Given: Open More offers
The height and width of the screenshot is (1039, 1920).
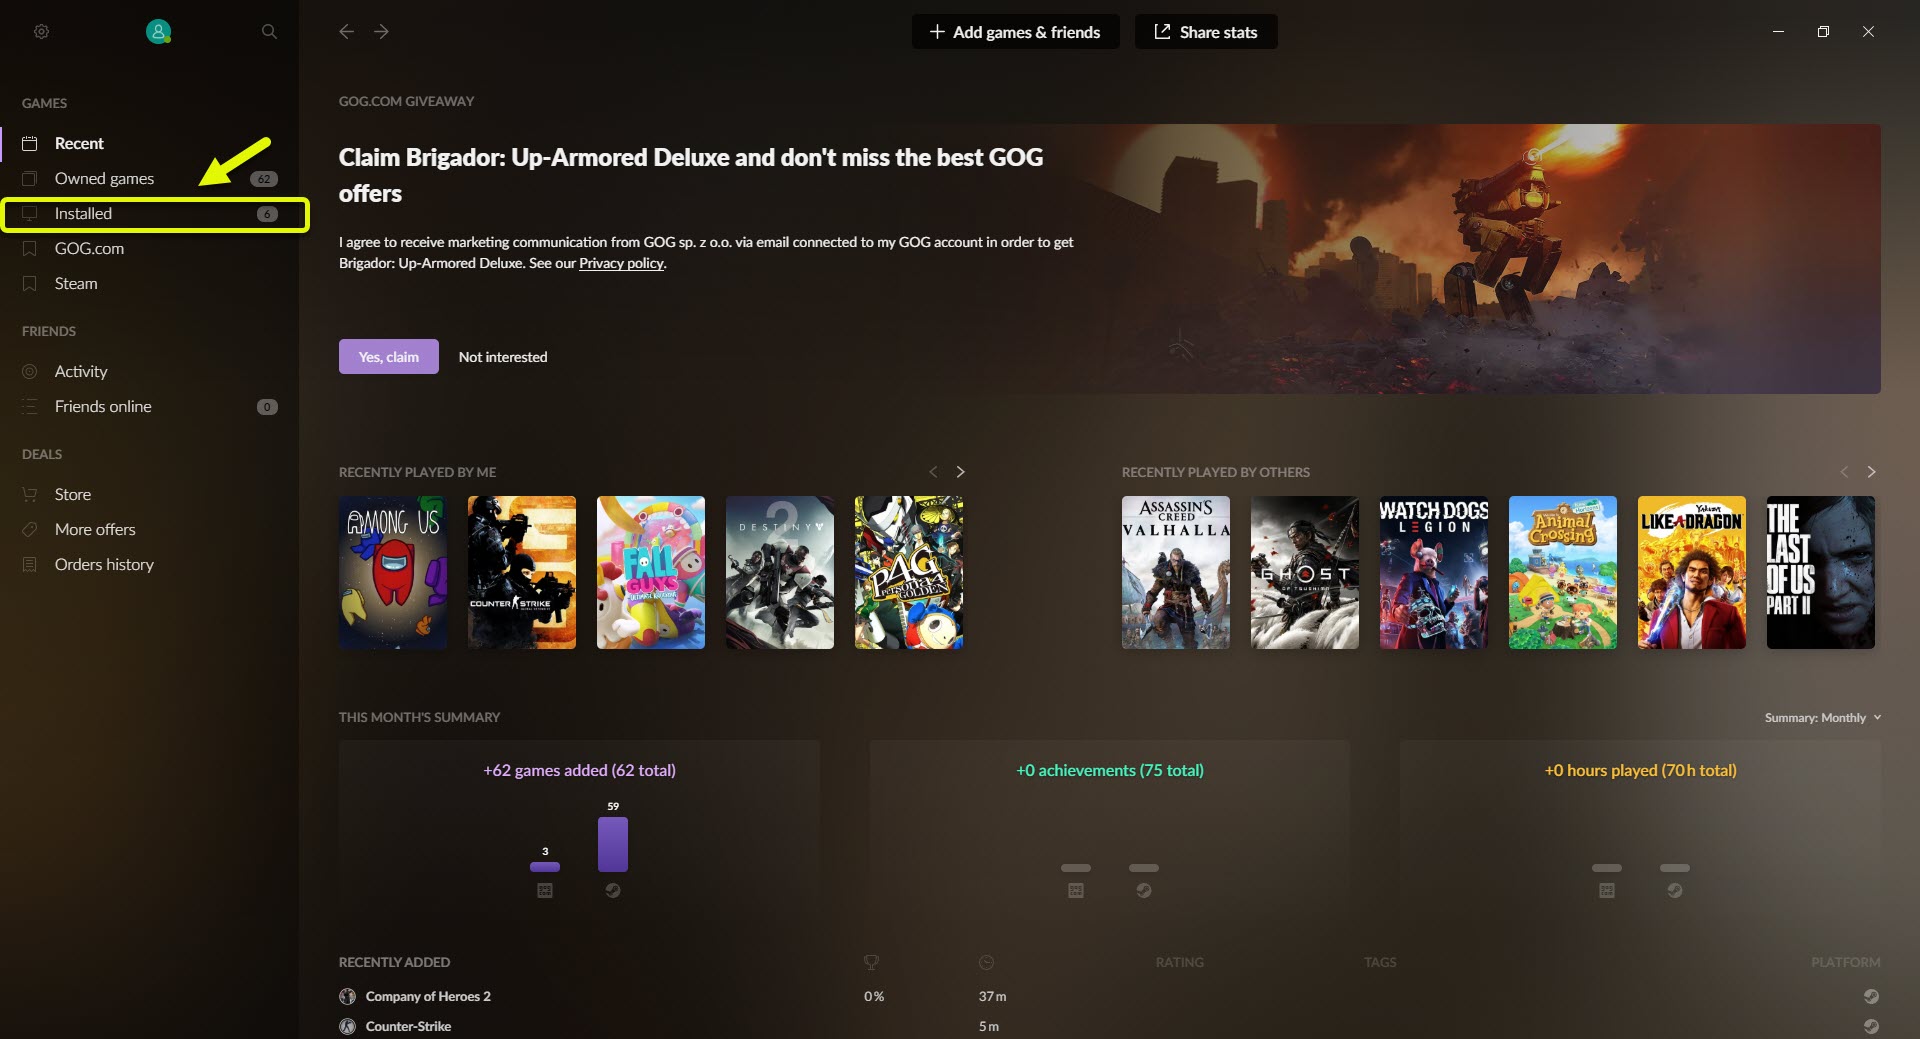Looking at the screenshot, I should tap(150, 529).
